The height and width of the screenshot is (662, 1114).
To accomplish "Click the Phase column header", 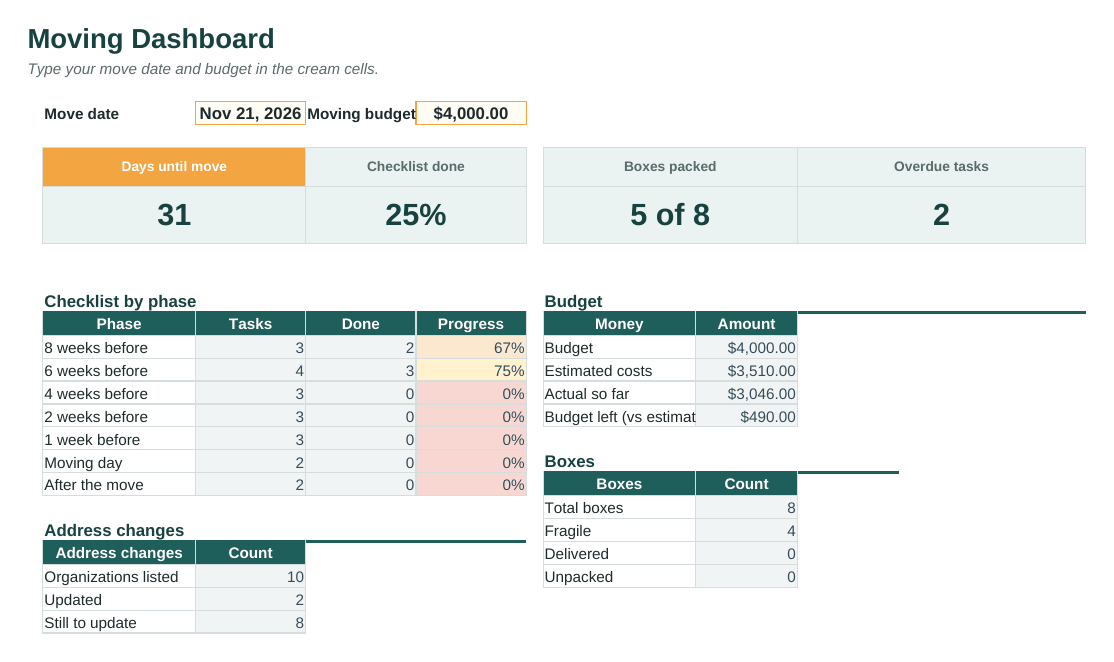I will pos(119,324).
